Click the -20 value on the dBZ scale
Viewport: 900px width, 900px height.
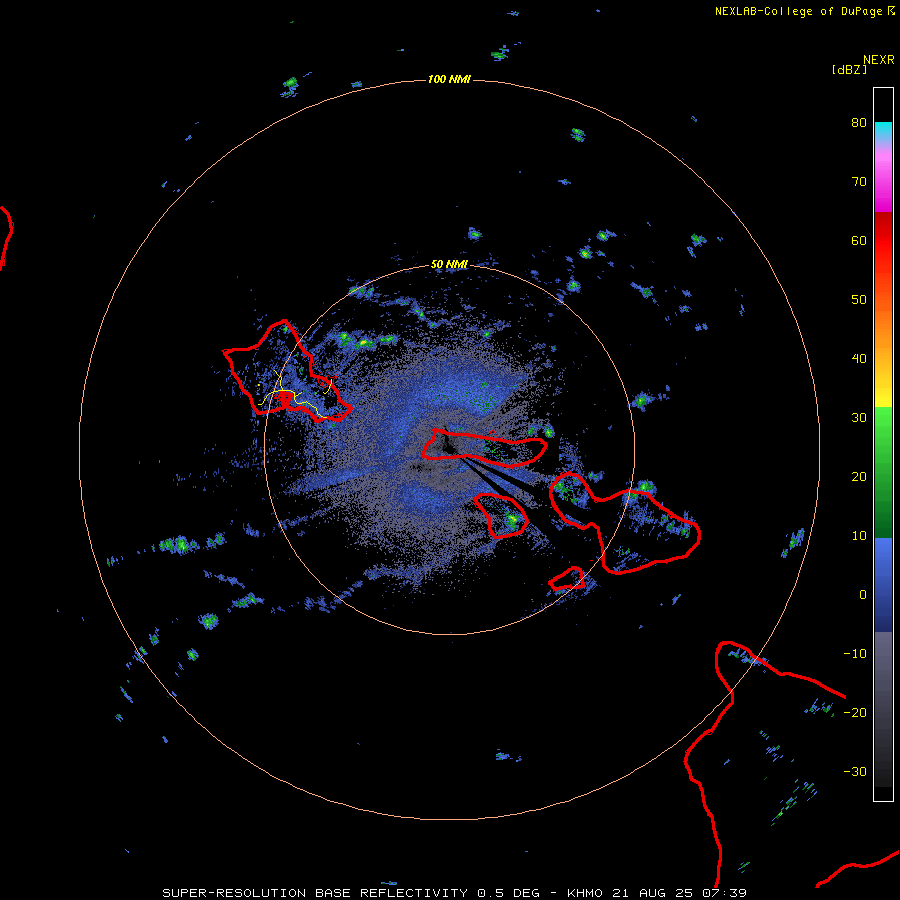tap(855, 713)
